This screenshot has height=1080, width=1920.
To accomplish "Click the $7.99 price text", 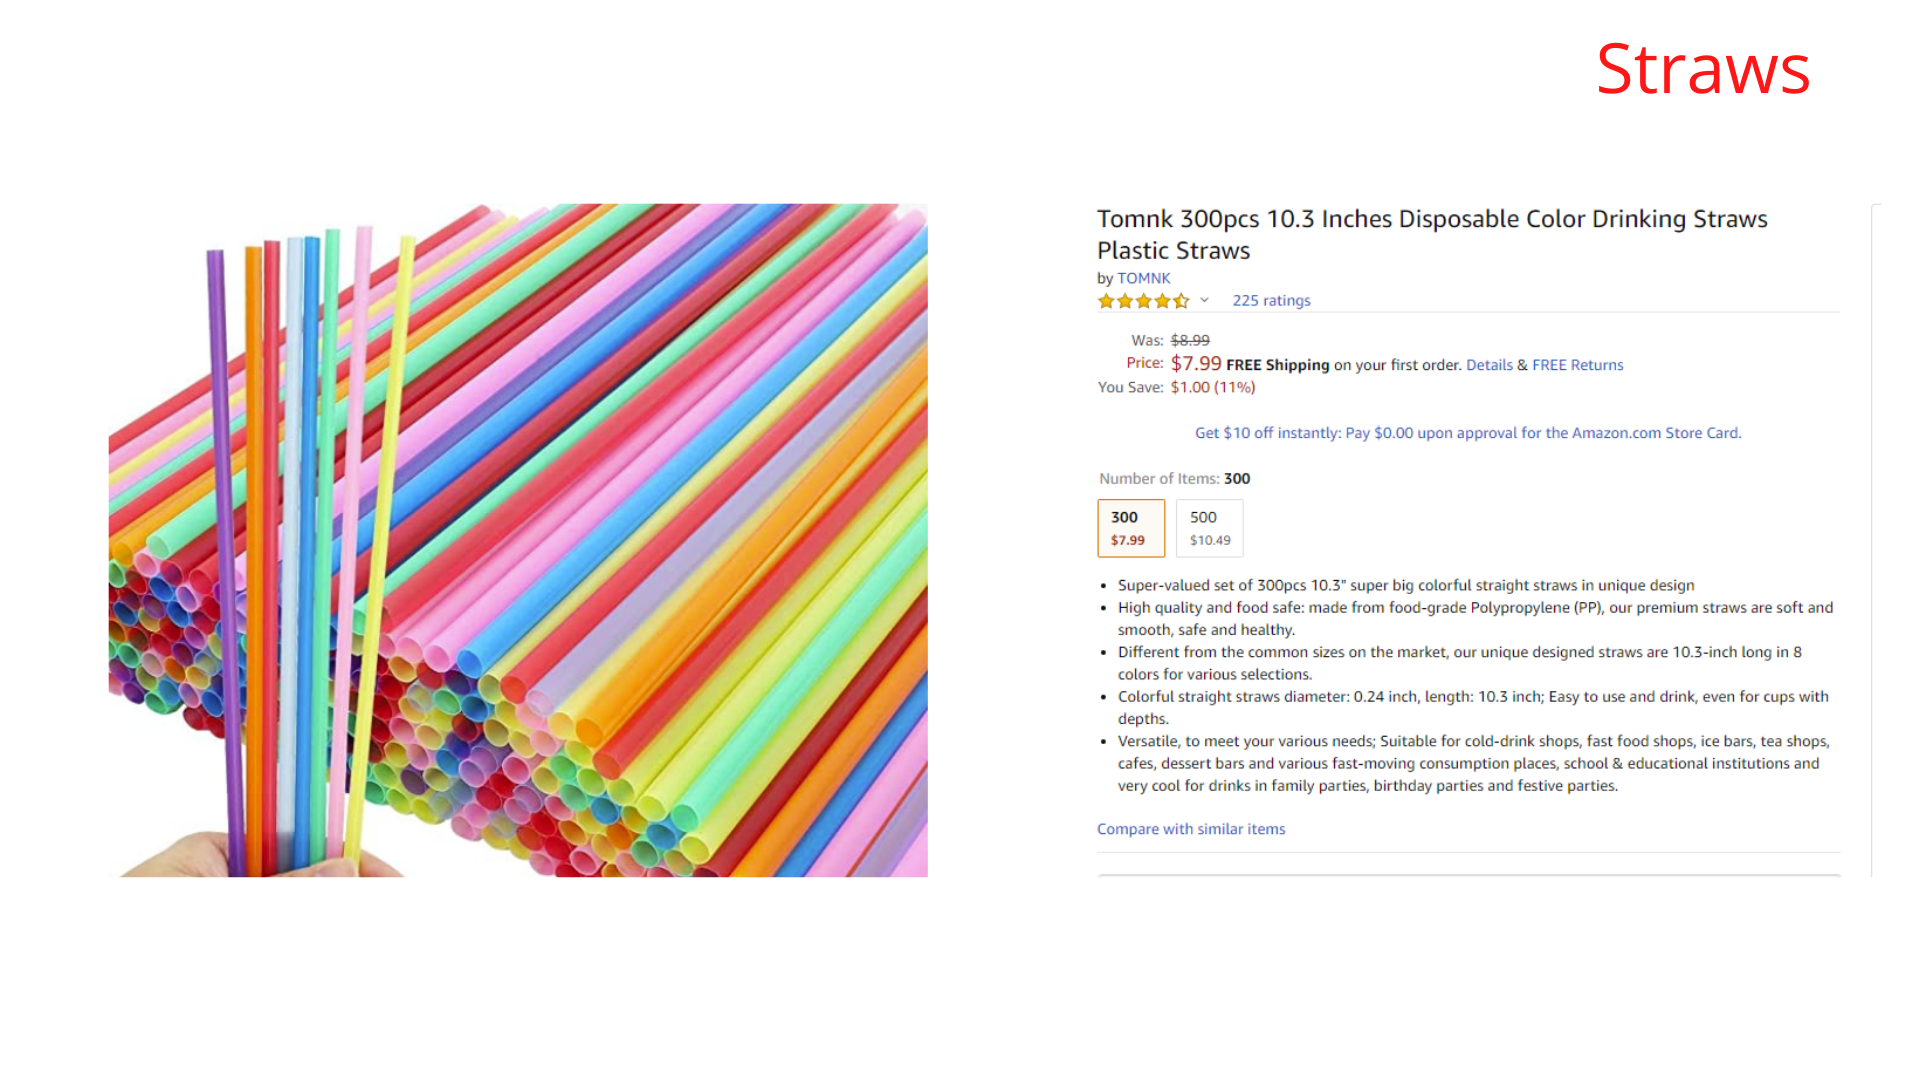I will tap(1196, 363).
